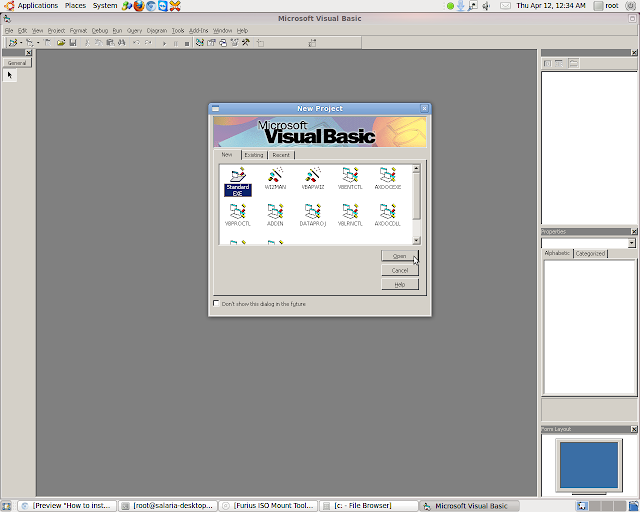Select the ADDIN project type icon
The image size is (640, 512).
click(x=275, y=215)
